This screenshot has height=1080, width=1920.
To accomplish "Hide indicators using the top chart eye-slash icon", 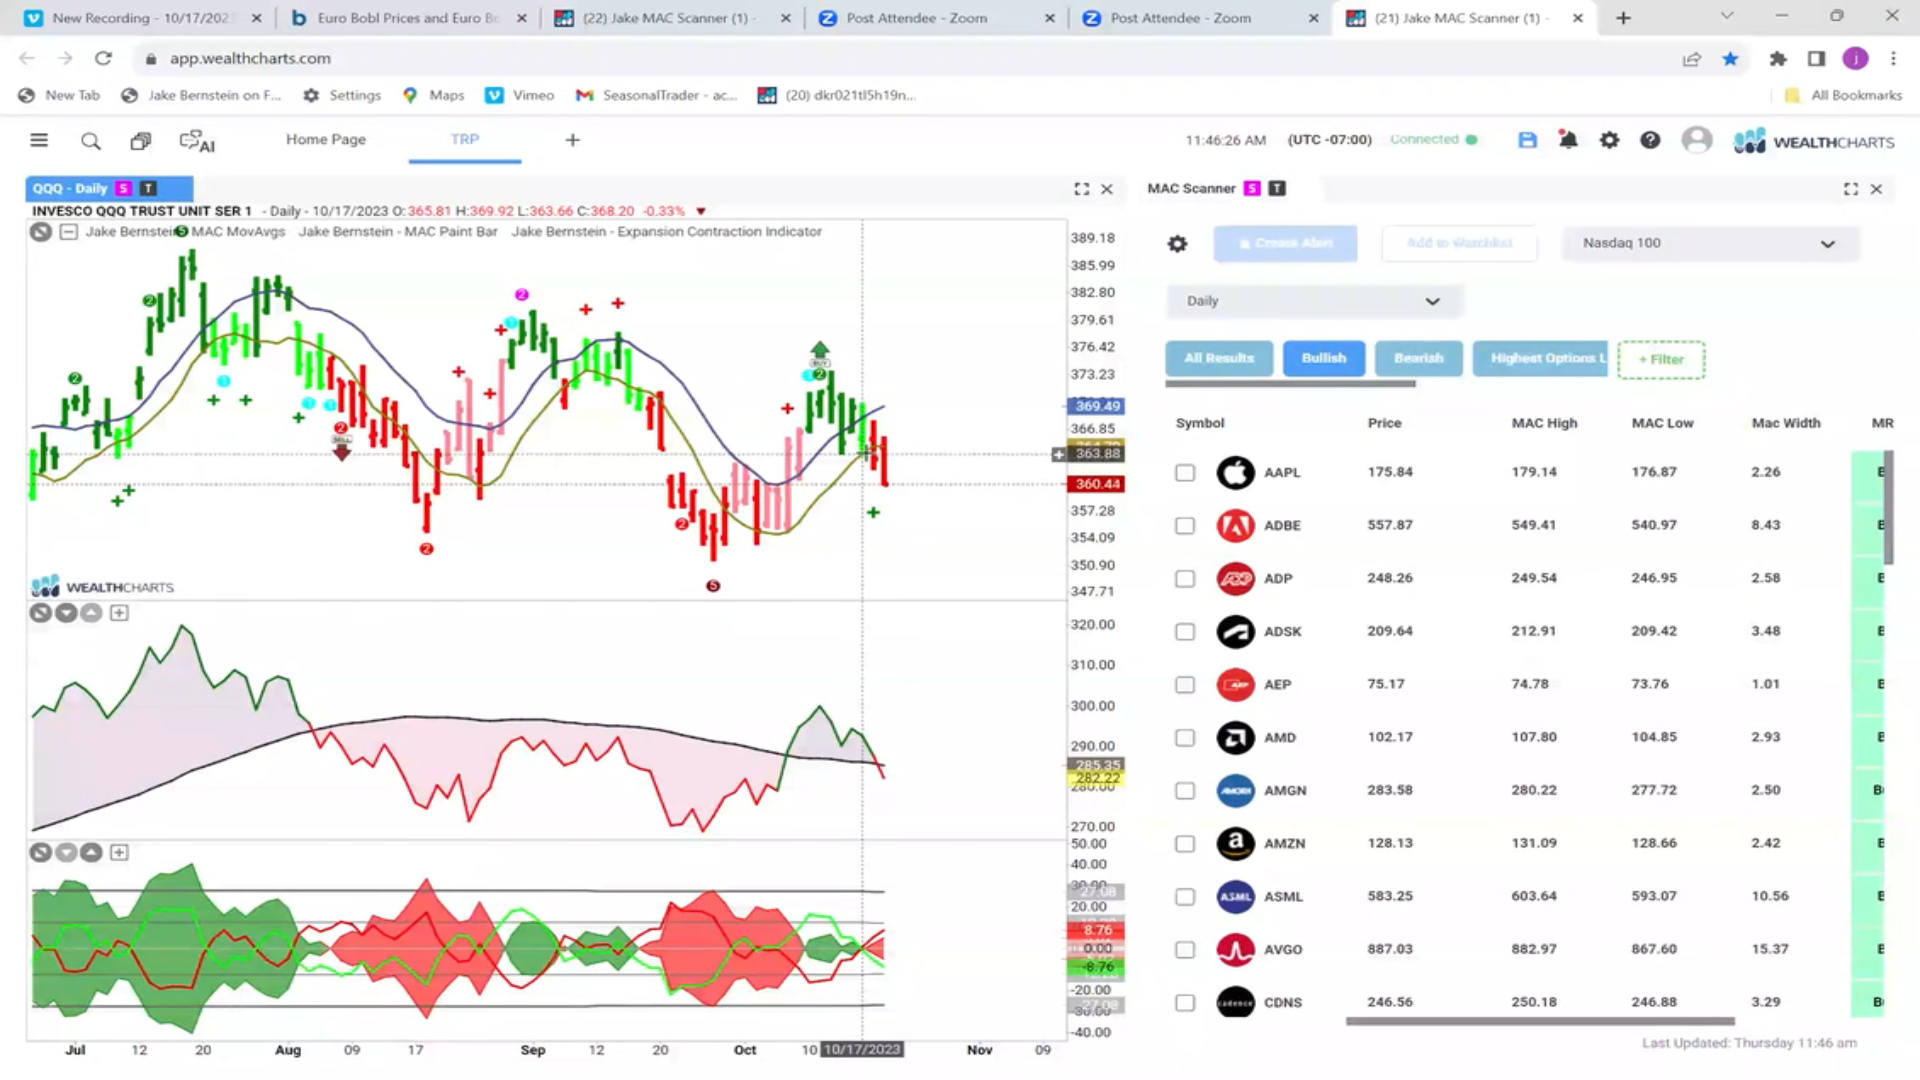I will click(40, 232).
